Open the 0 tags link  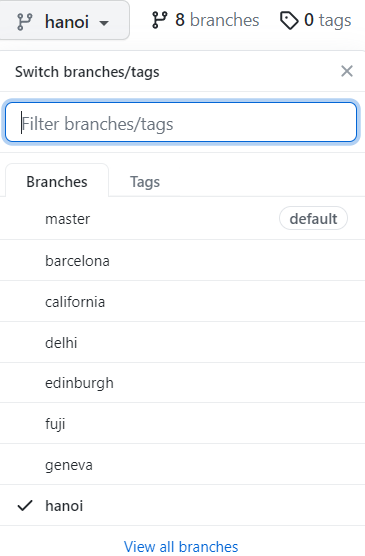tap(316, 20)
